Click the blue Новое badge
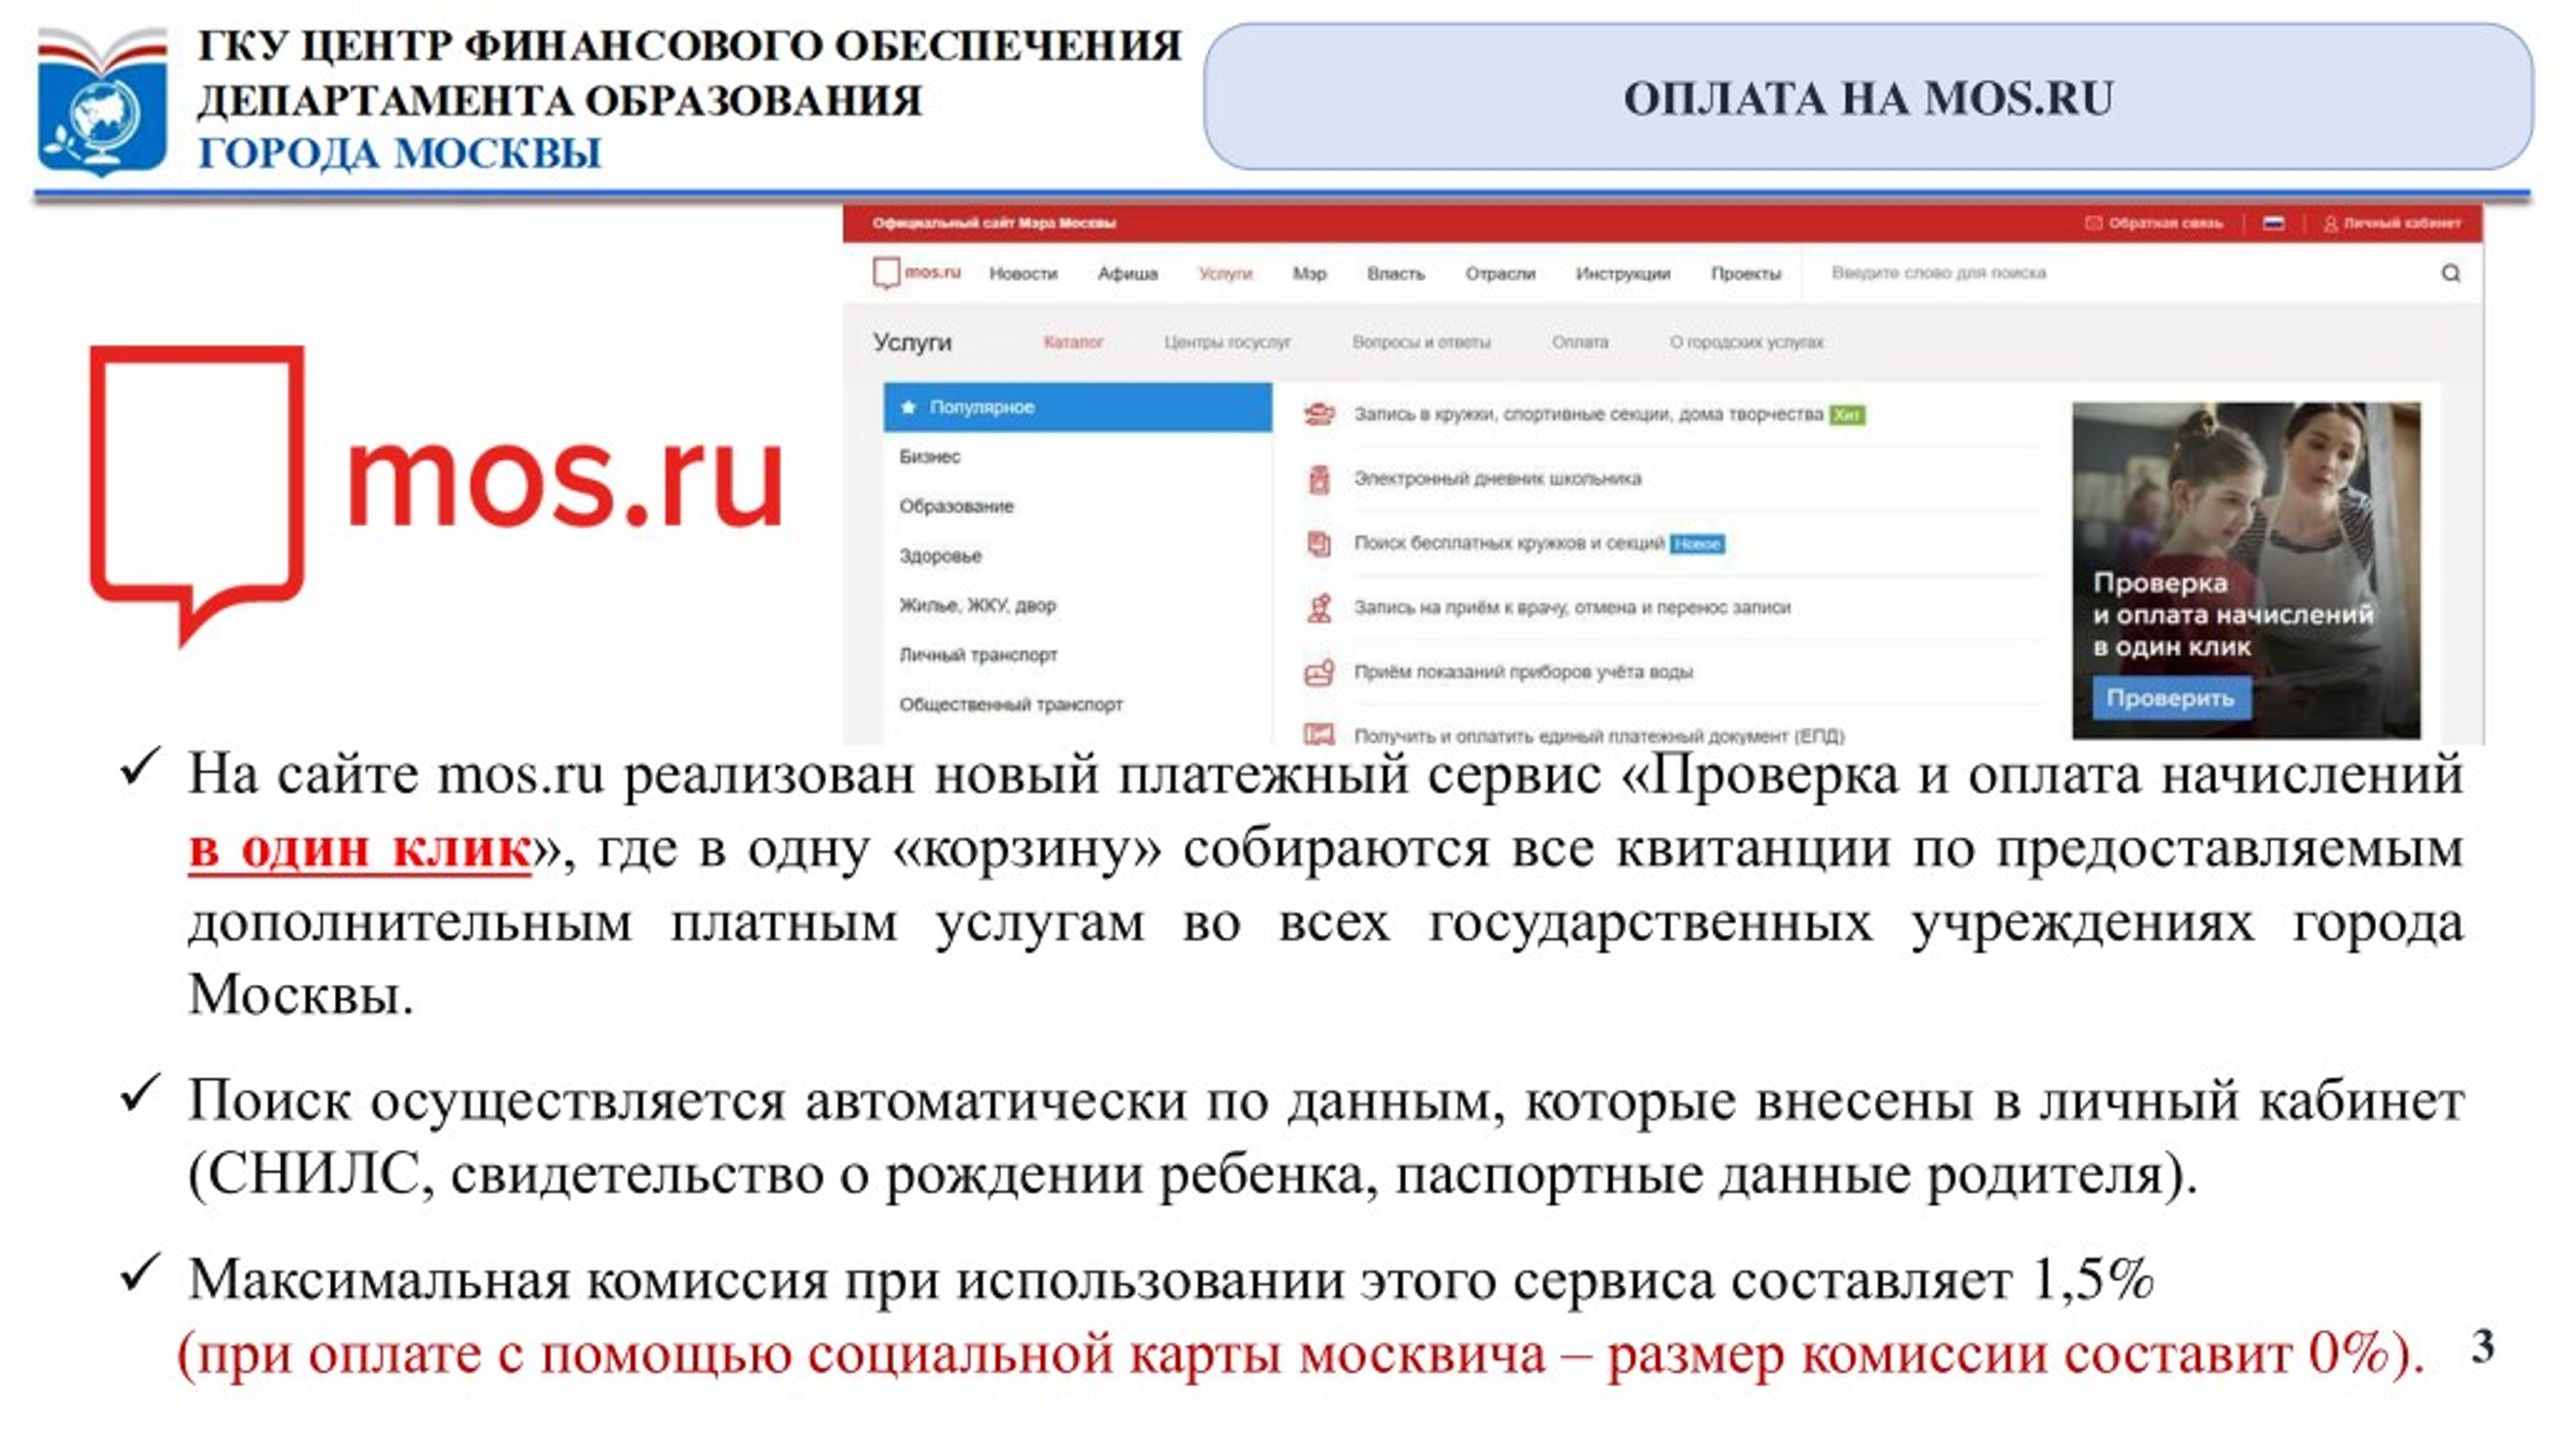 [x=1697, y=544]
